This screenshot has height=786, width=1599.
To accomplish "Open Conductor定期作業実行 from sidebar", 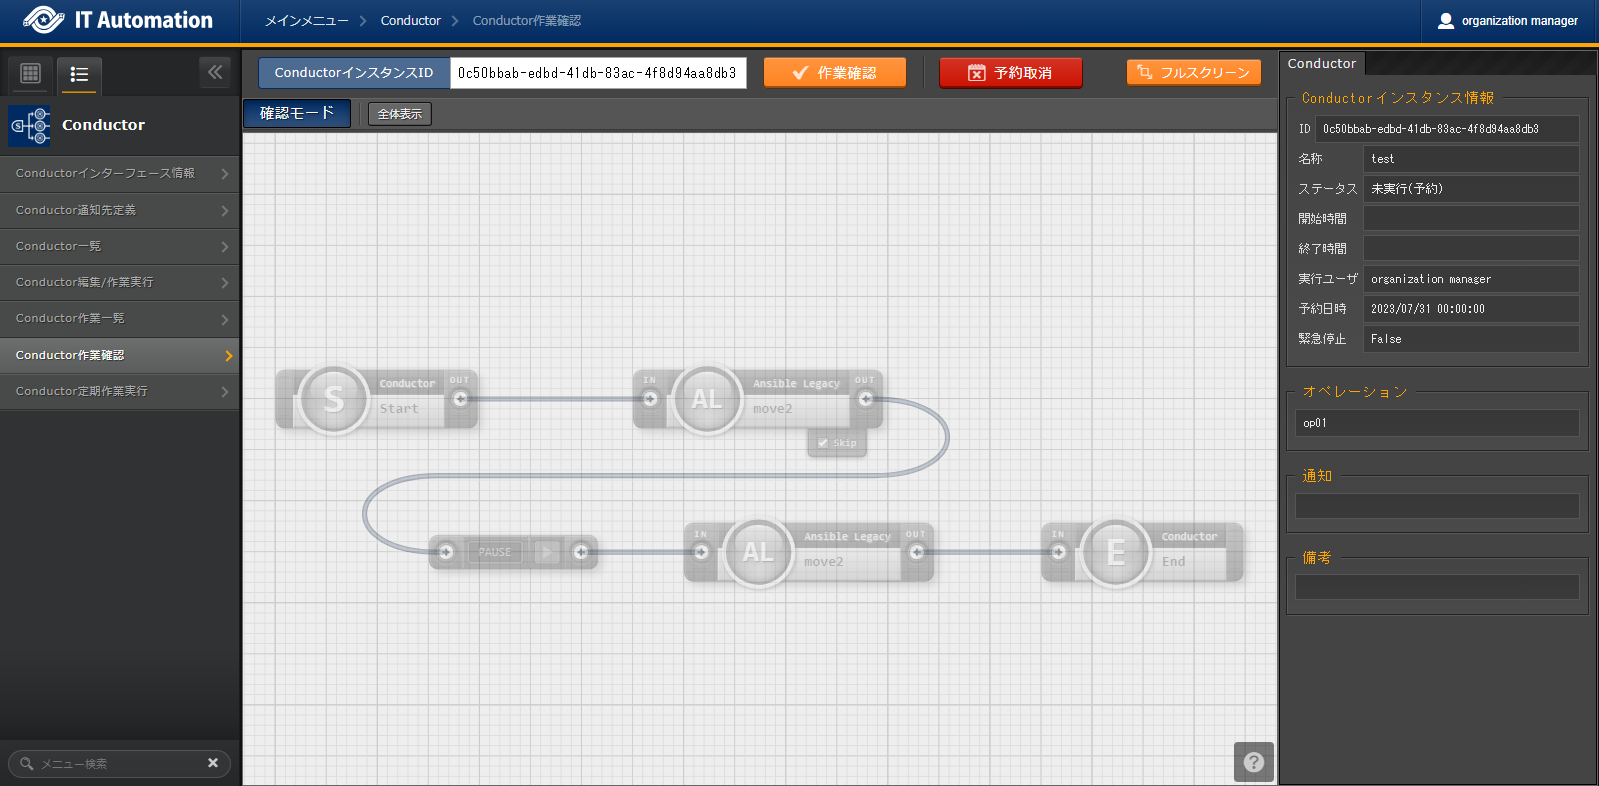I will pos(119,391).
